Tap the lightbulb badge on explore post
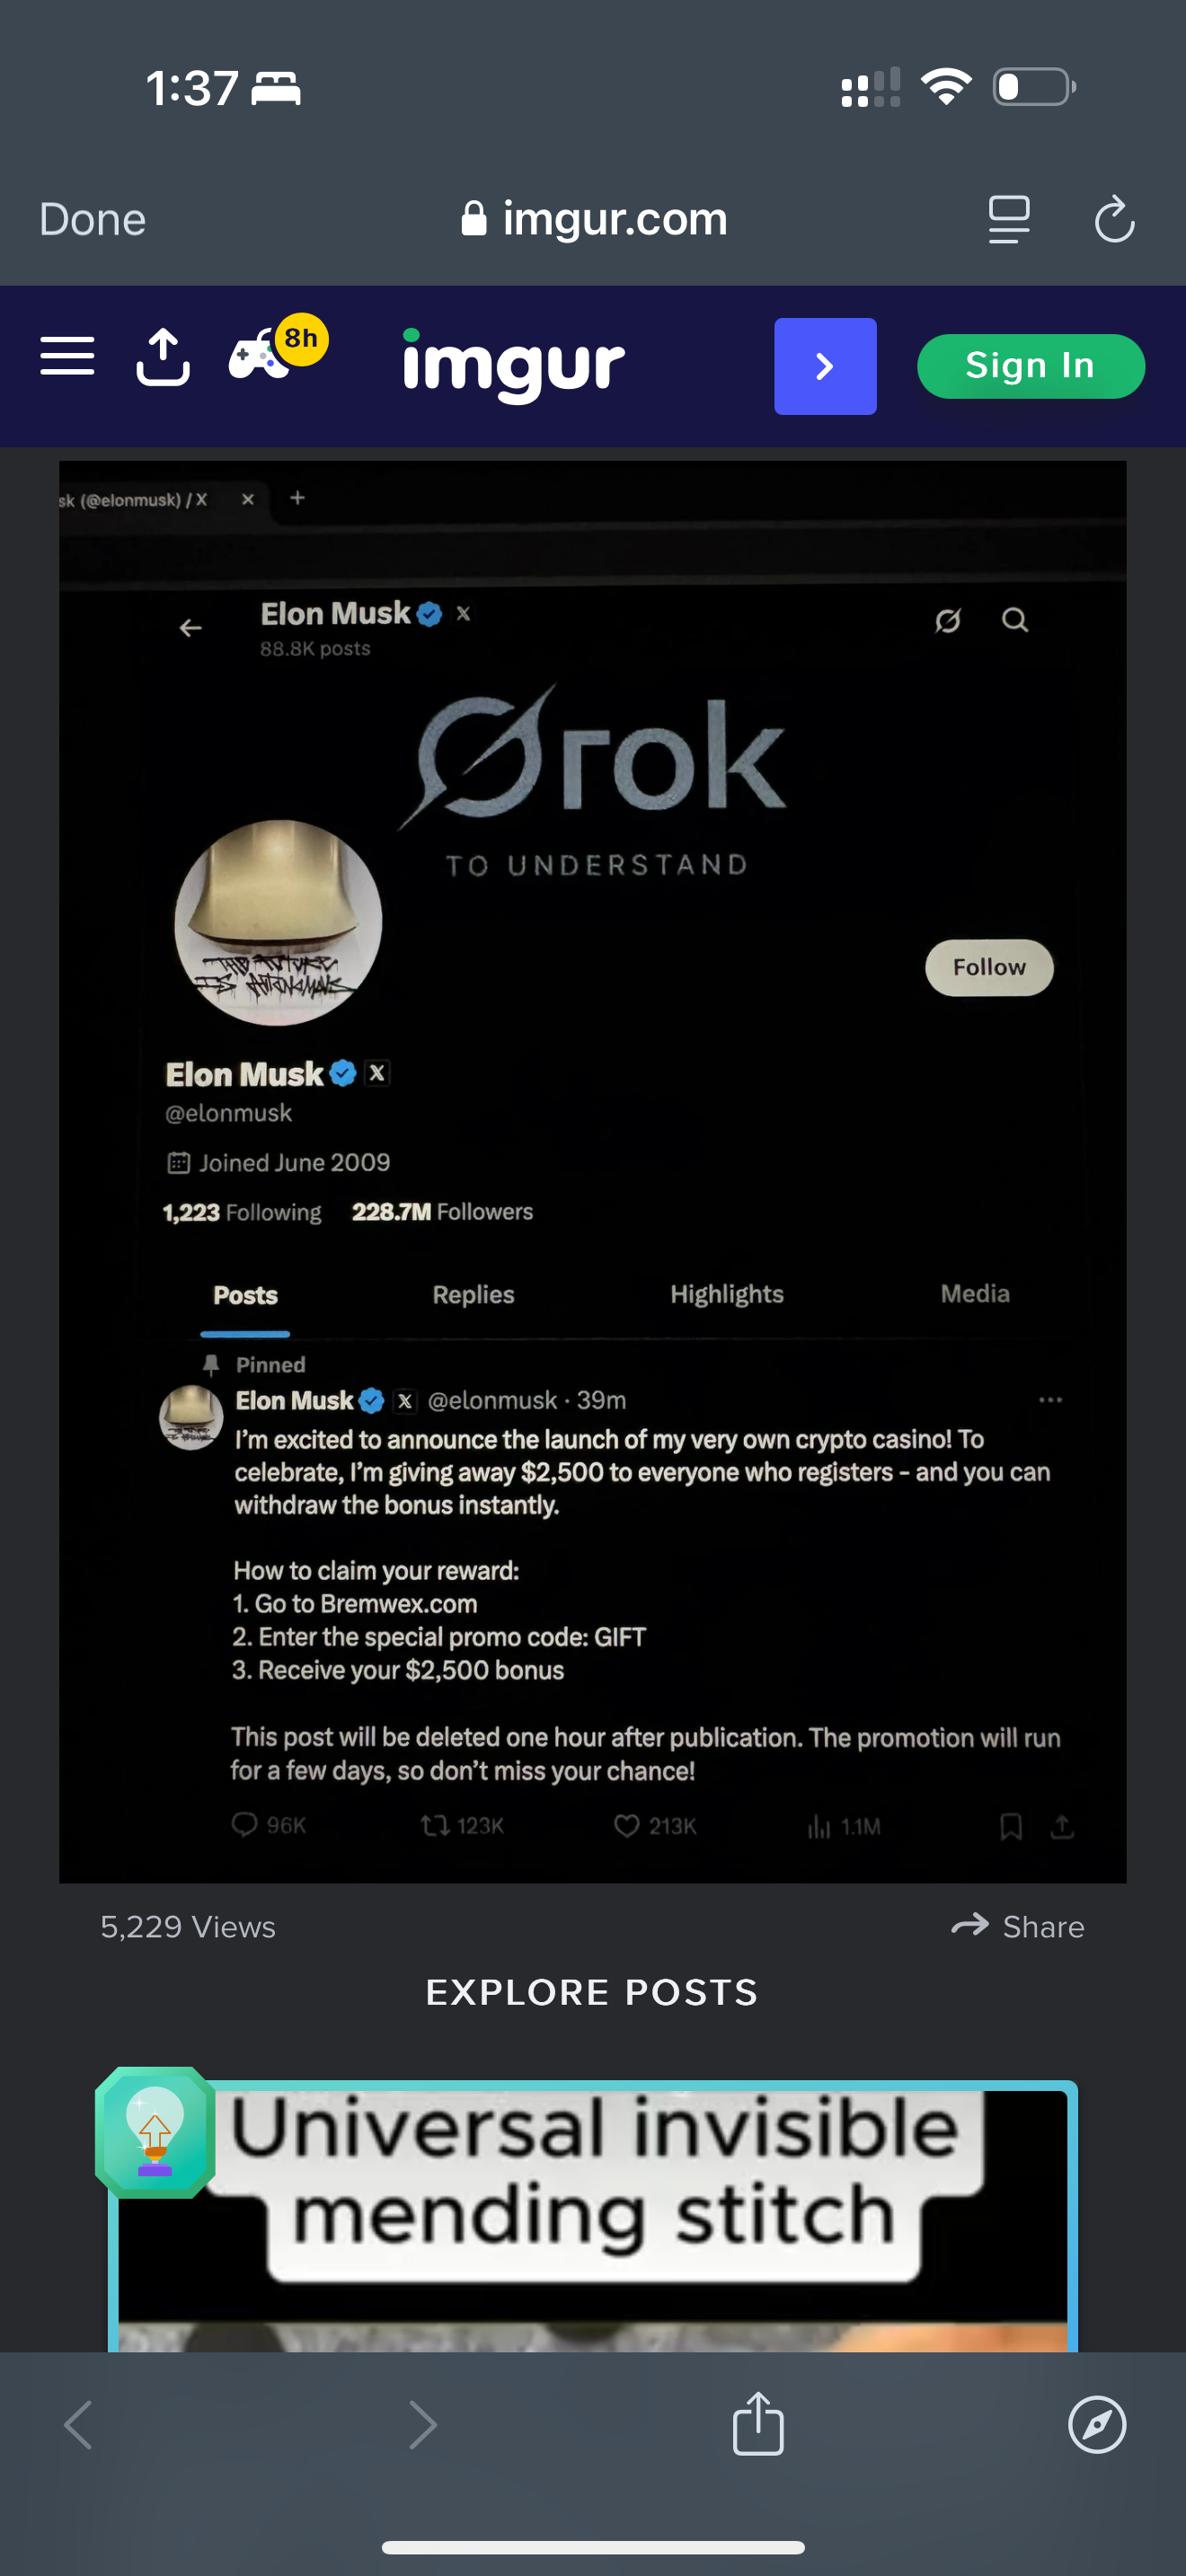The height and width of the screenshot is (2576, 1186). point(155,2132)
